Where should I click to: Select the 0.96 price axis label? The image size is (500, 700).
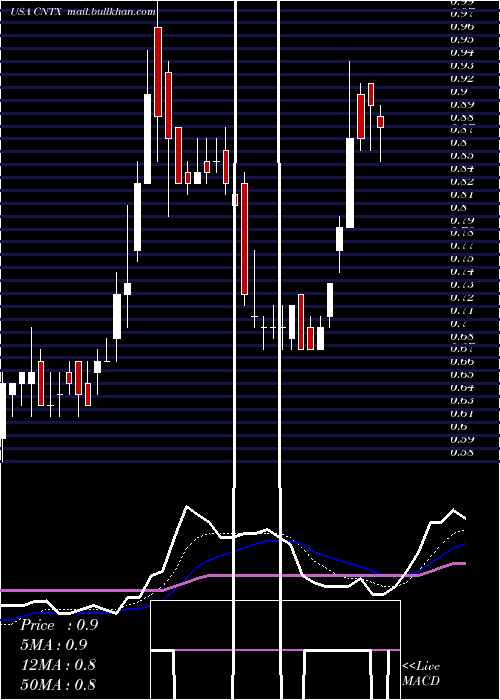[x=461, y=26]
